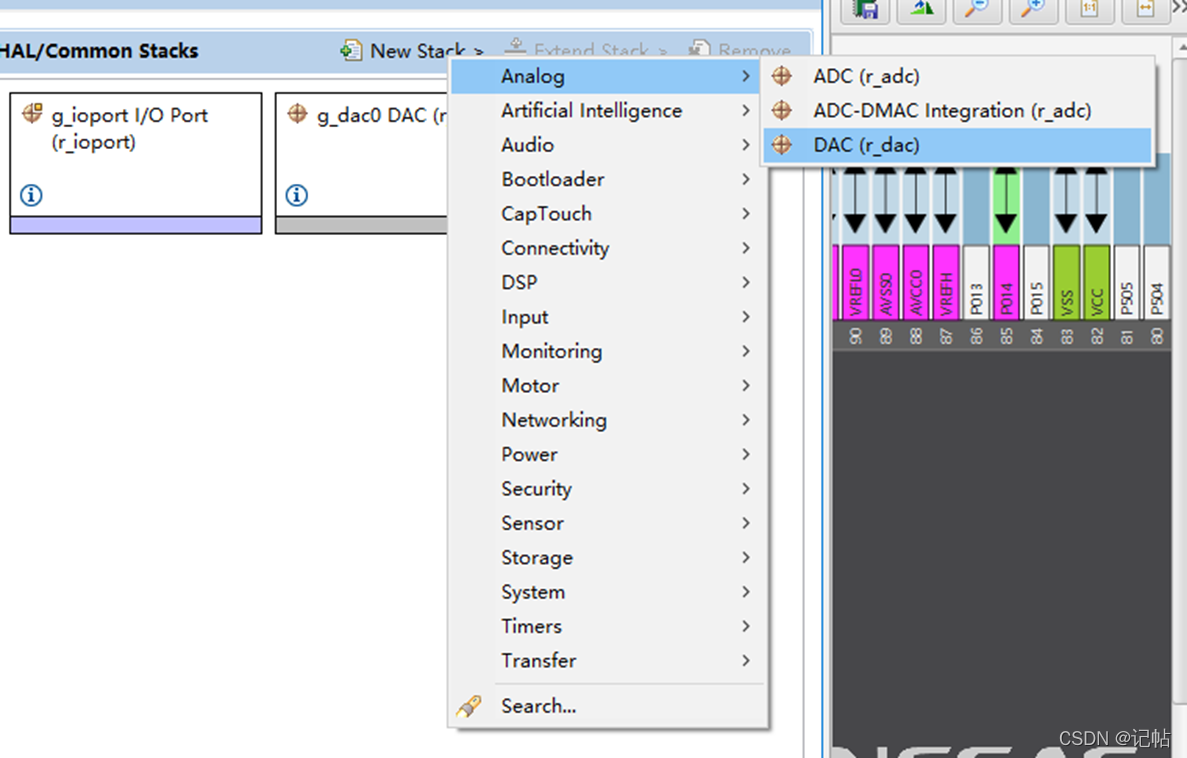Select pin AVSS0 in package view
This screenshot has height=758, width=1187.
coord(886,282)
